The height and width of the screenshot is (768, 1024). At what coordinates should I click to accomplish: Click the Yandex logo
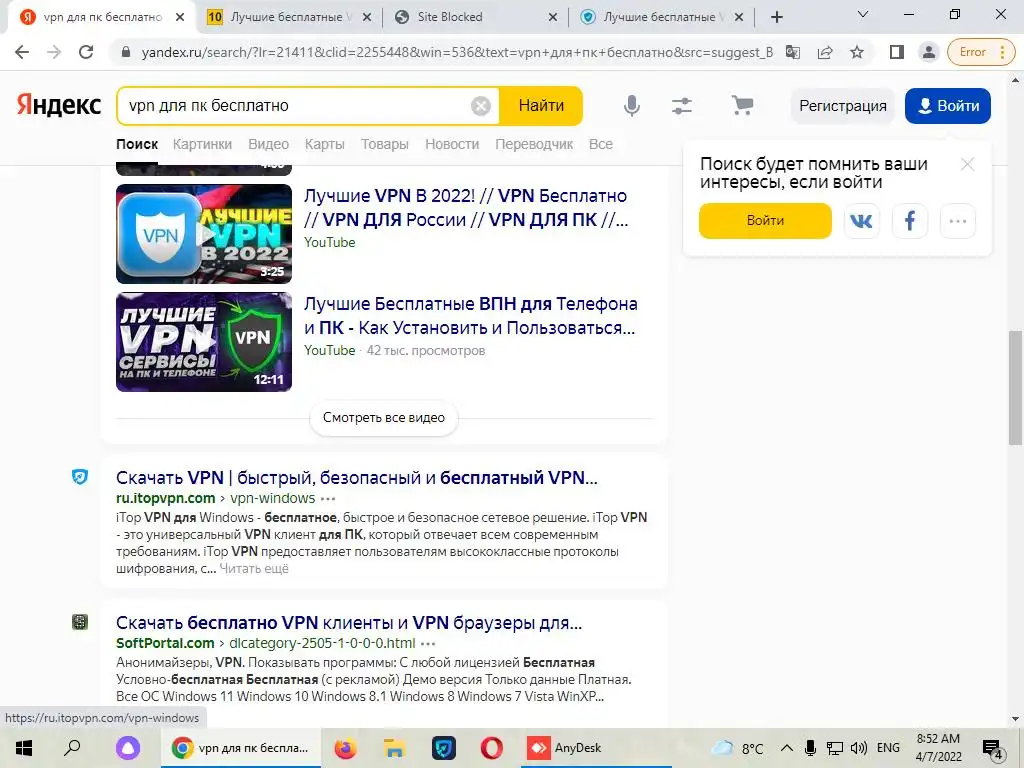coord(59,105)
